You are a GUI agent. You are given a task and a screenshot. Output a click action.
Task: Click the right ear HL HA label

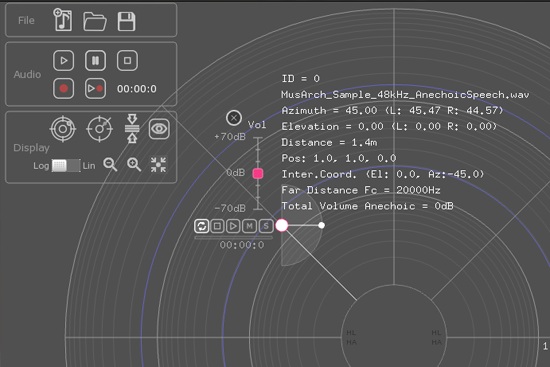pyautogui.click(x=436, y=337)
